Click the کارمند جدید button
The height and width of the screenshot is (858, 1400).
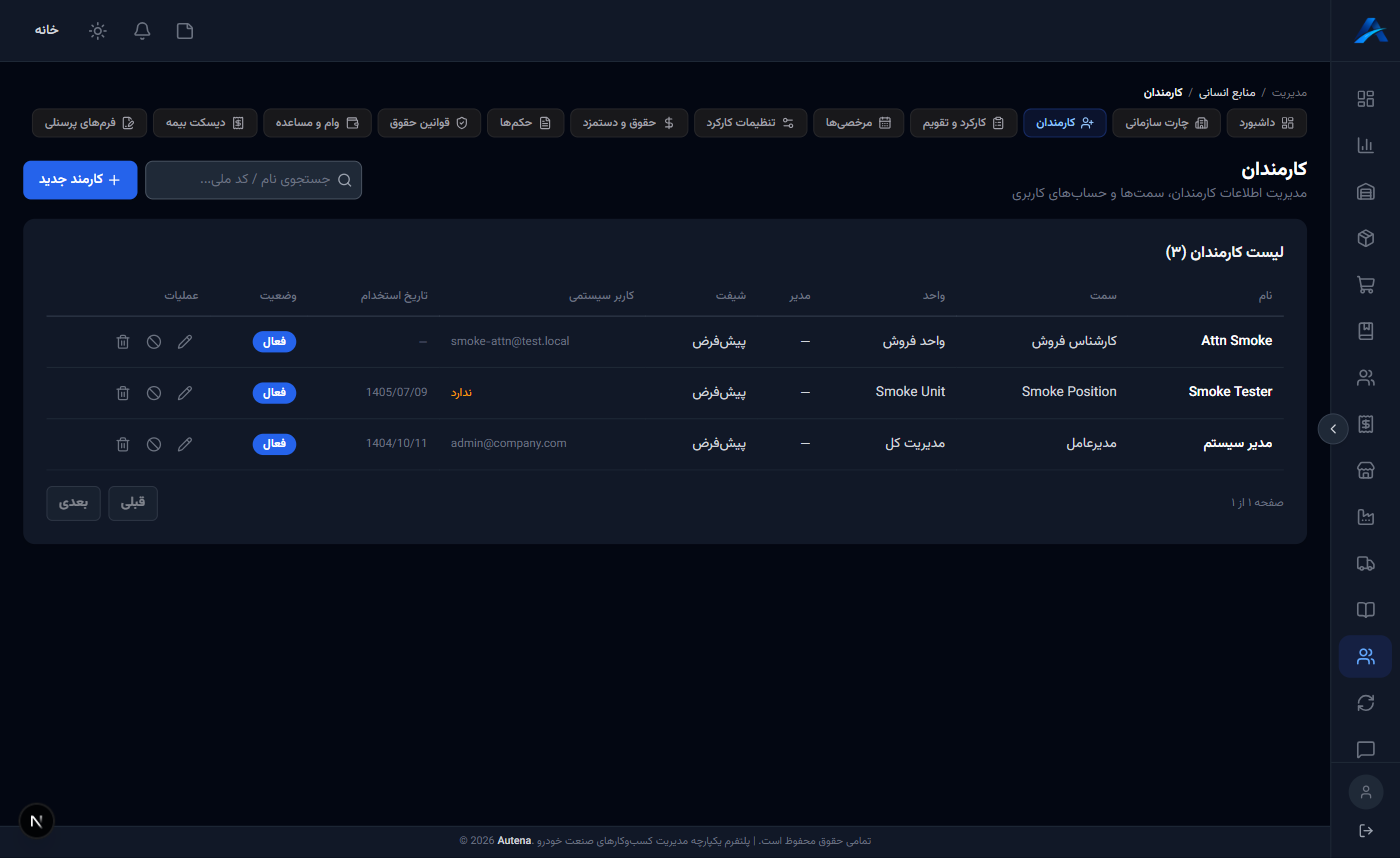point(80,180)
